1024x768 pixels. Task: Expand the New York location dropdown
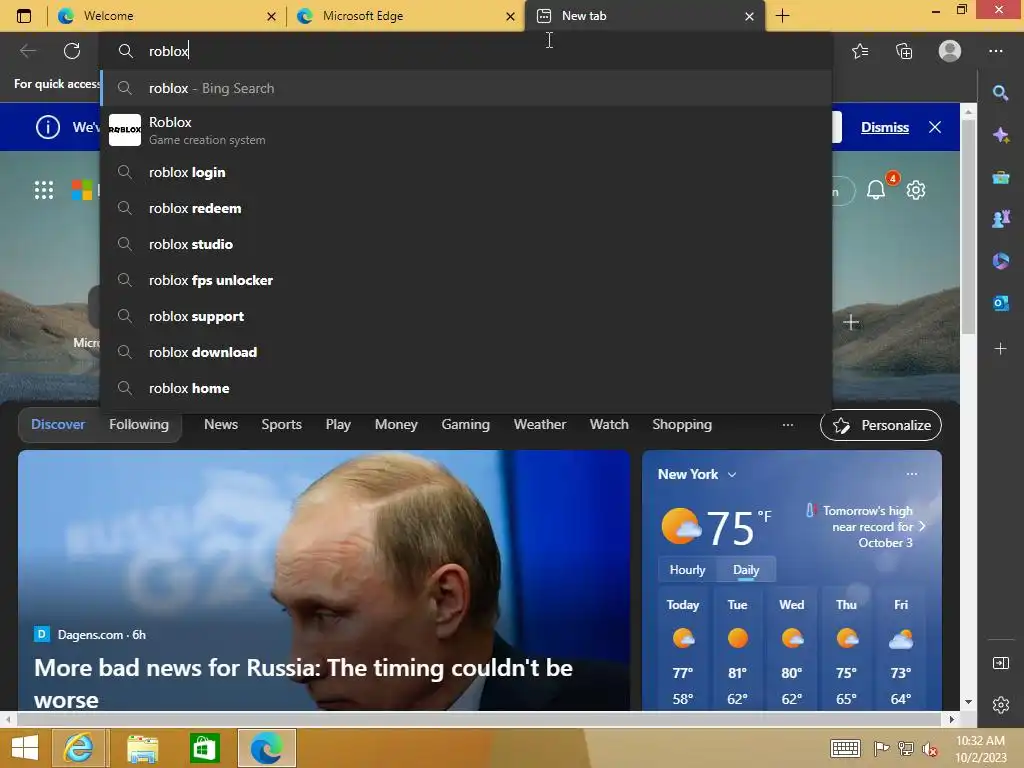click(731, 475)
